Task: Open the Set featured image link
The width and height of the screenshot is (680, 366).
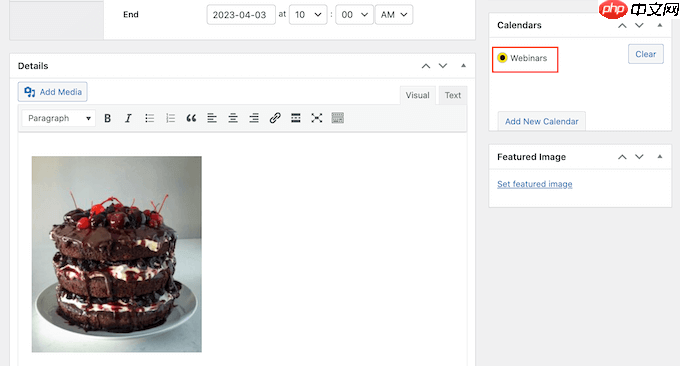Action: pos(535,184)
